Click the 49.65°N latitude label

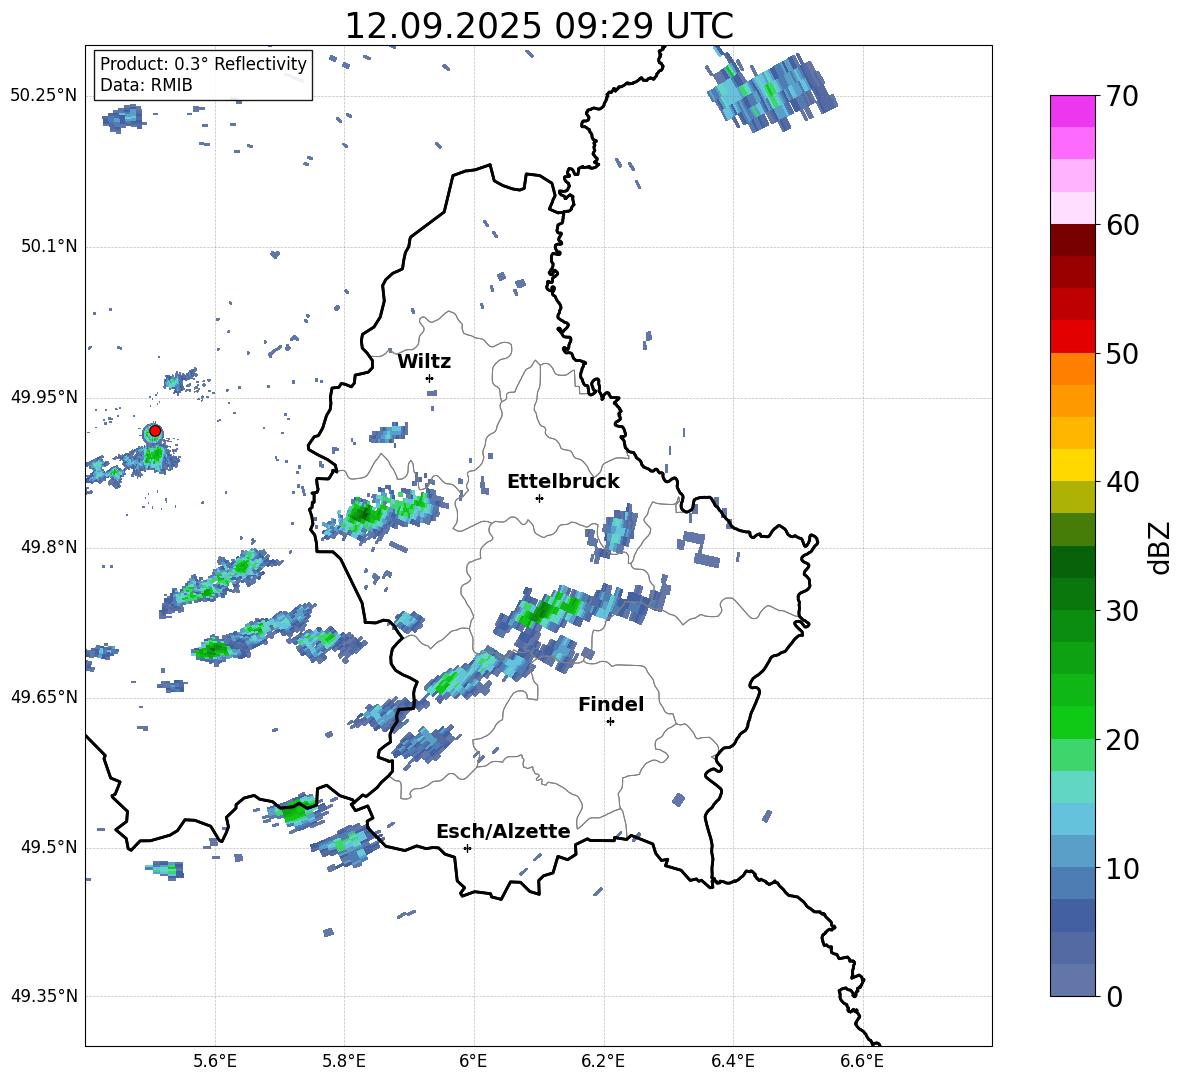44,697
